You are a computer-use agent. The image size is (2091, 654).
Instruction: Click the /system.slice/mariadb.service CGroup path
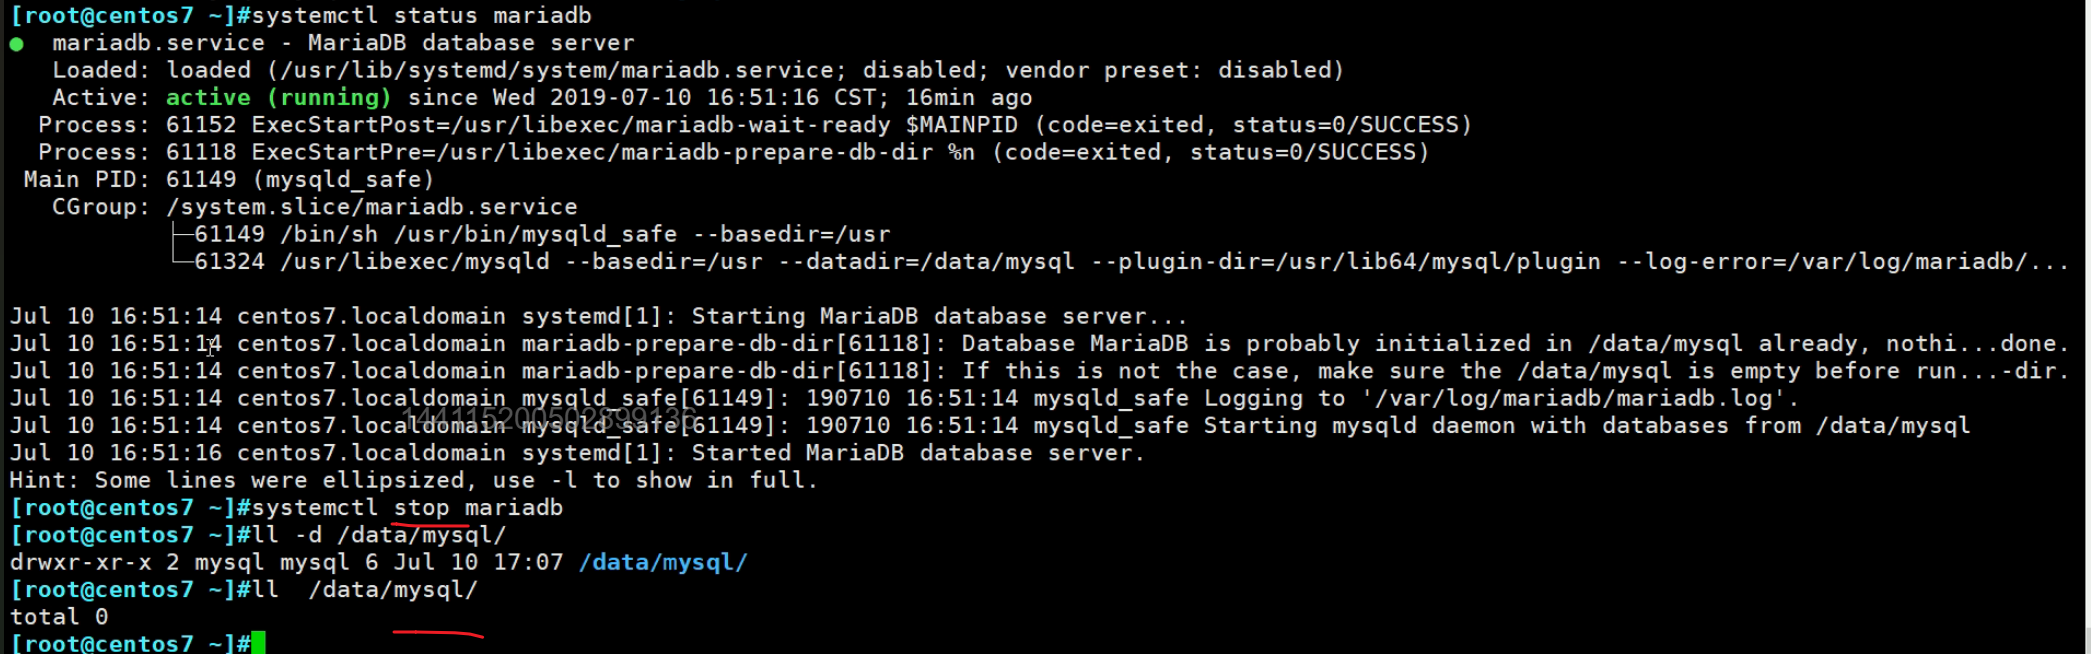pyautogui.click(x=371, y=207)
